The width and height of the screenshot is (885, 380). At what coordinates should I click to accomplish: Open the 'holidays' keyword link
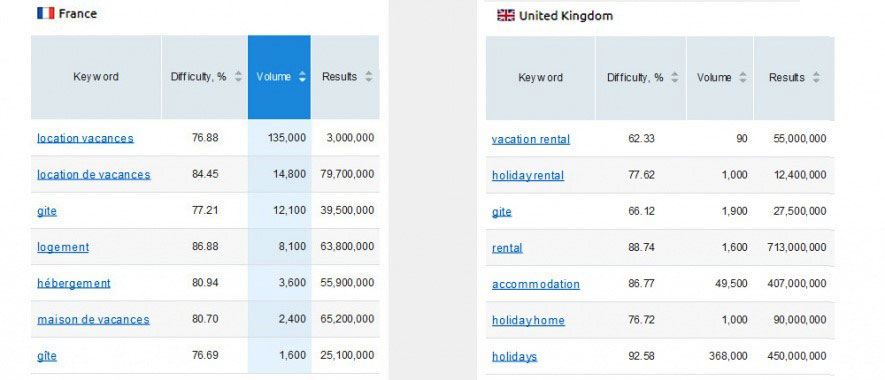coord(514,356)
